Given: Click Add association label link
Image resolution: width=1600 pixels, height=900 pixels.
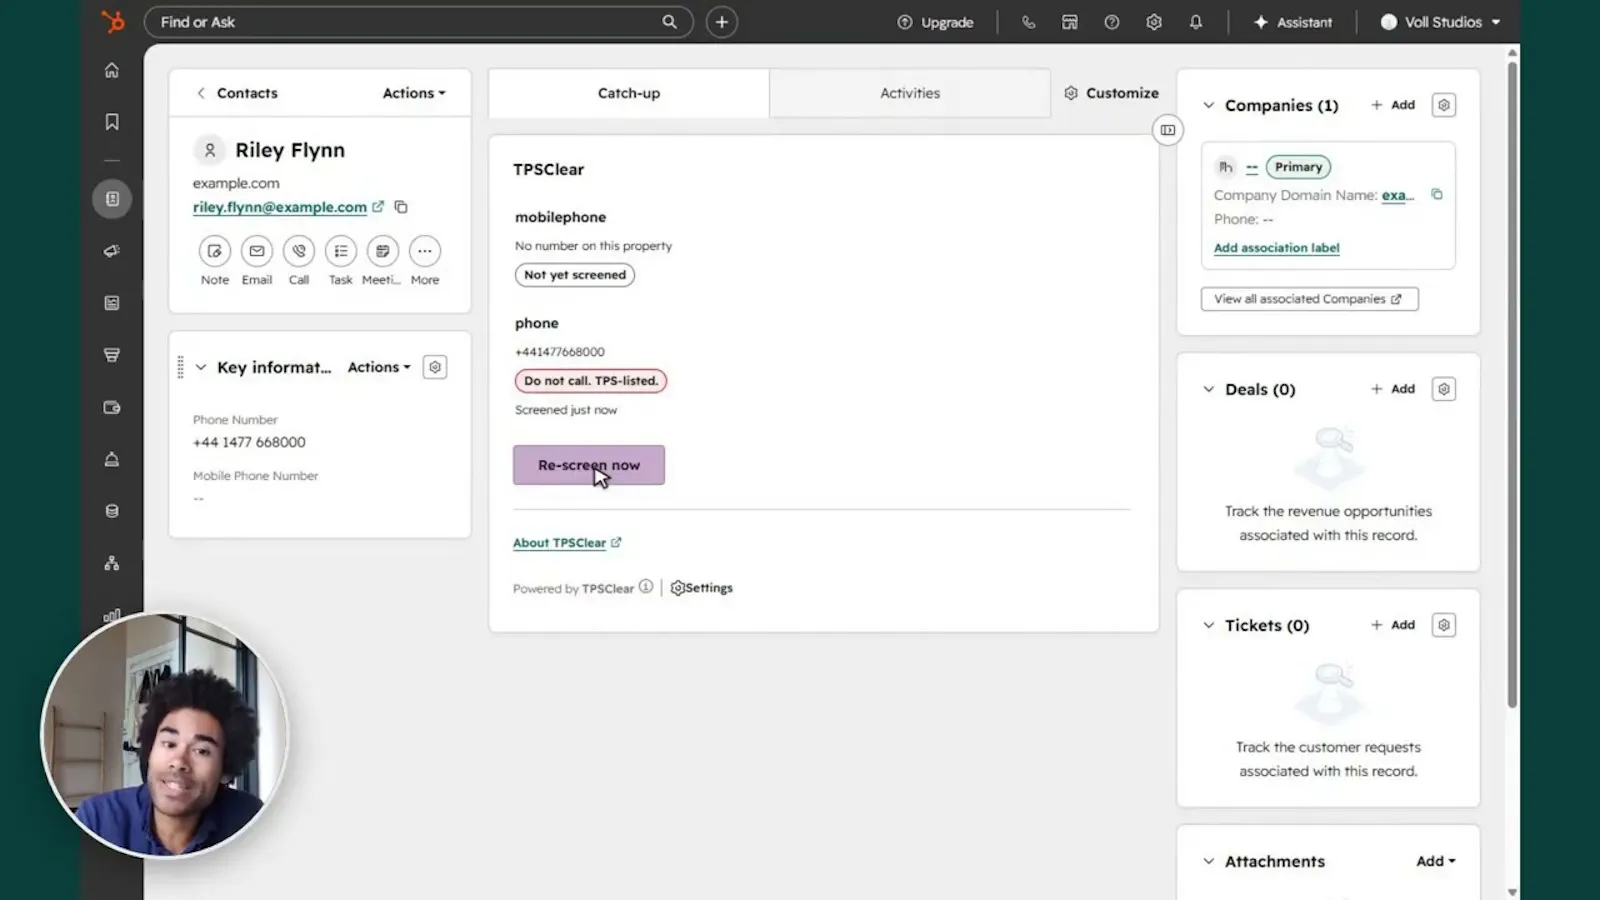Looking at the screenshot, I should pos(1277,248).
